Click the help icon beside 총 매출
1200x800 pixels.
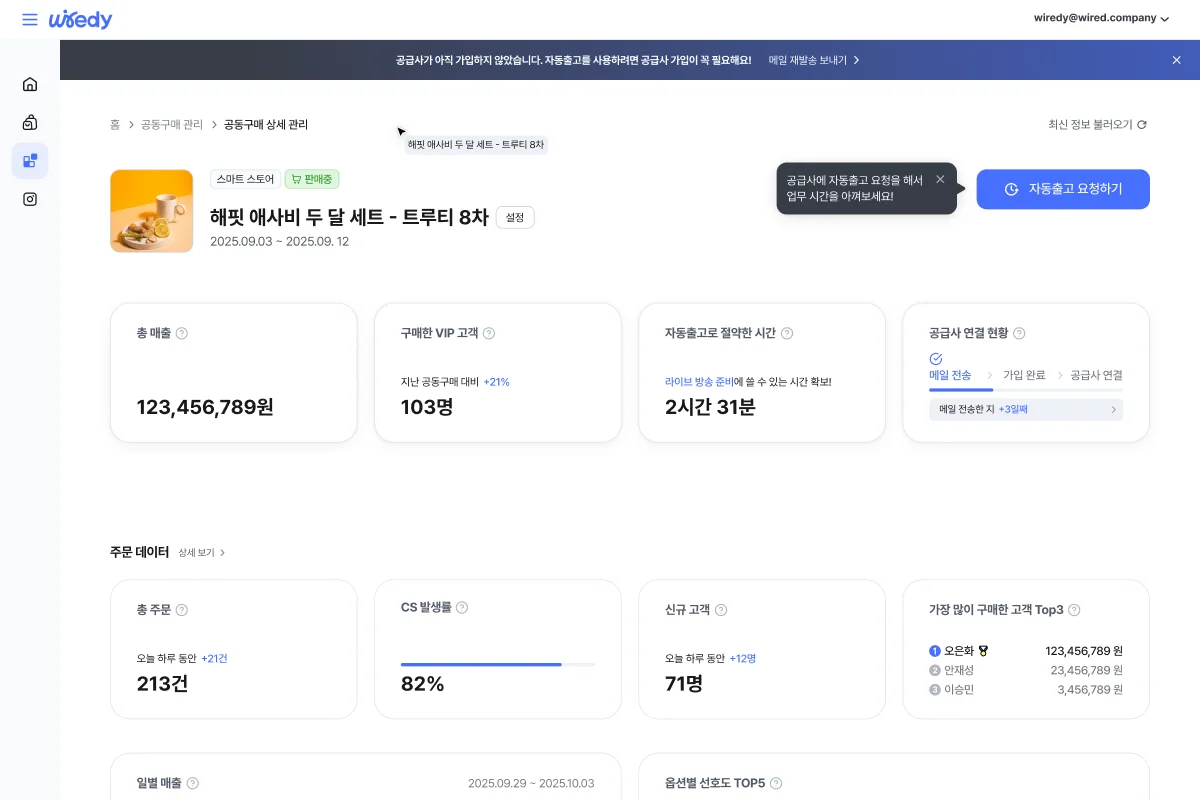(182, 333)
